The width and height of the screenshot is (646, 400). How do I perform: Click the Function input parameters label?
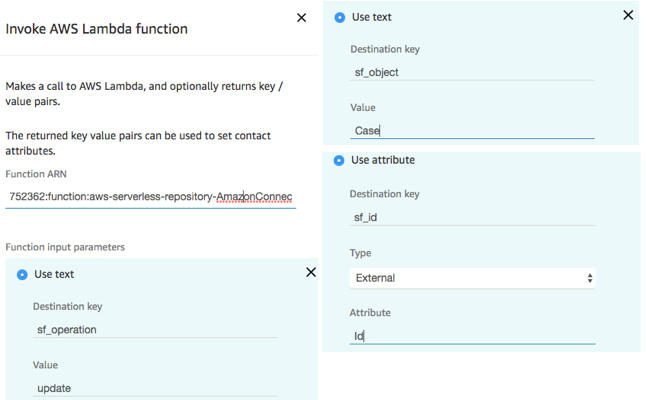tap(65, 247)
